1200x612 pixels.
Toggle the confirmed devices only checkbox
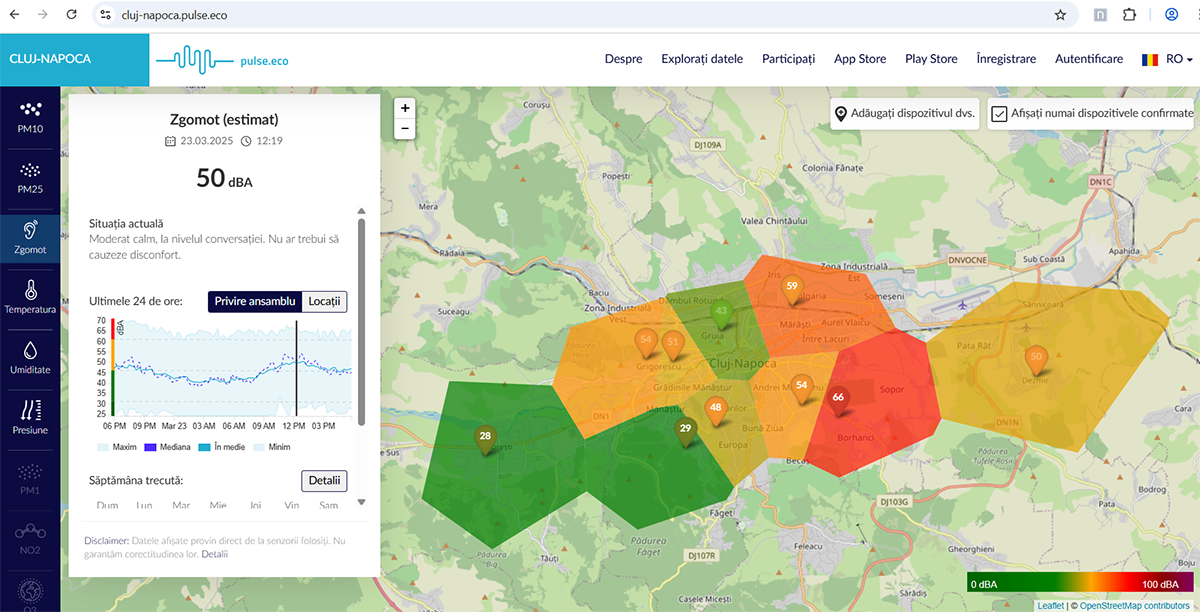tap(999, 113)
